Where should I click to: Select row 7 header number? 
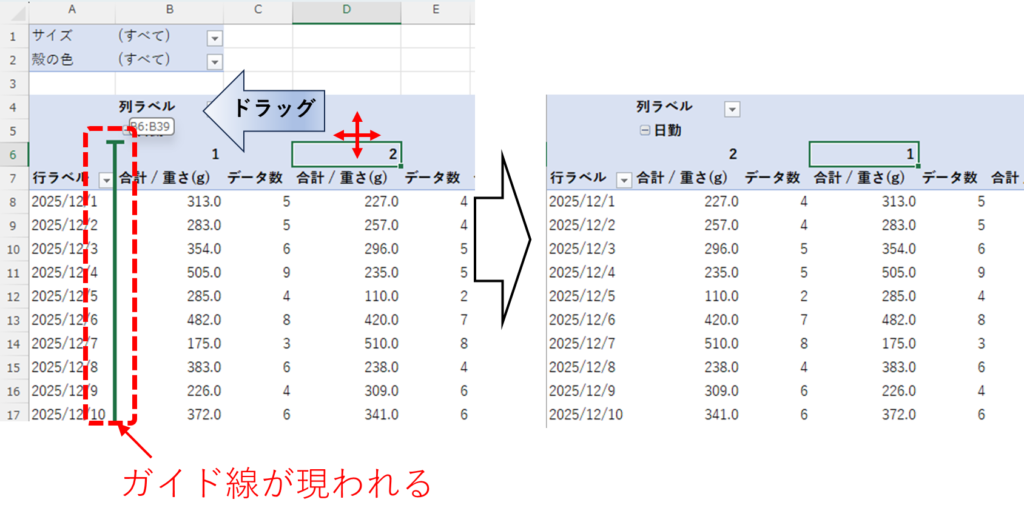(13, 178)
